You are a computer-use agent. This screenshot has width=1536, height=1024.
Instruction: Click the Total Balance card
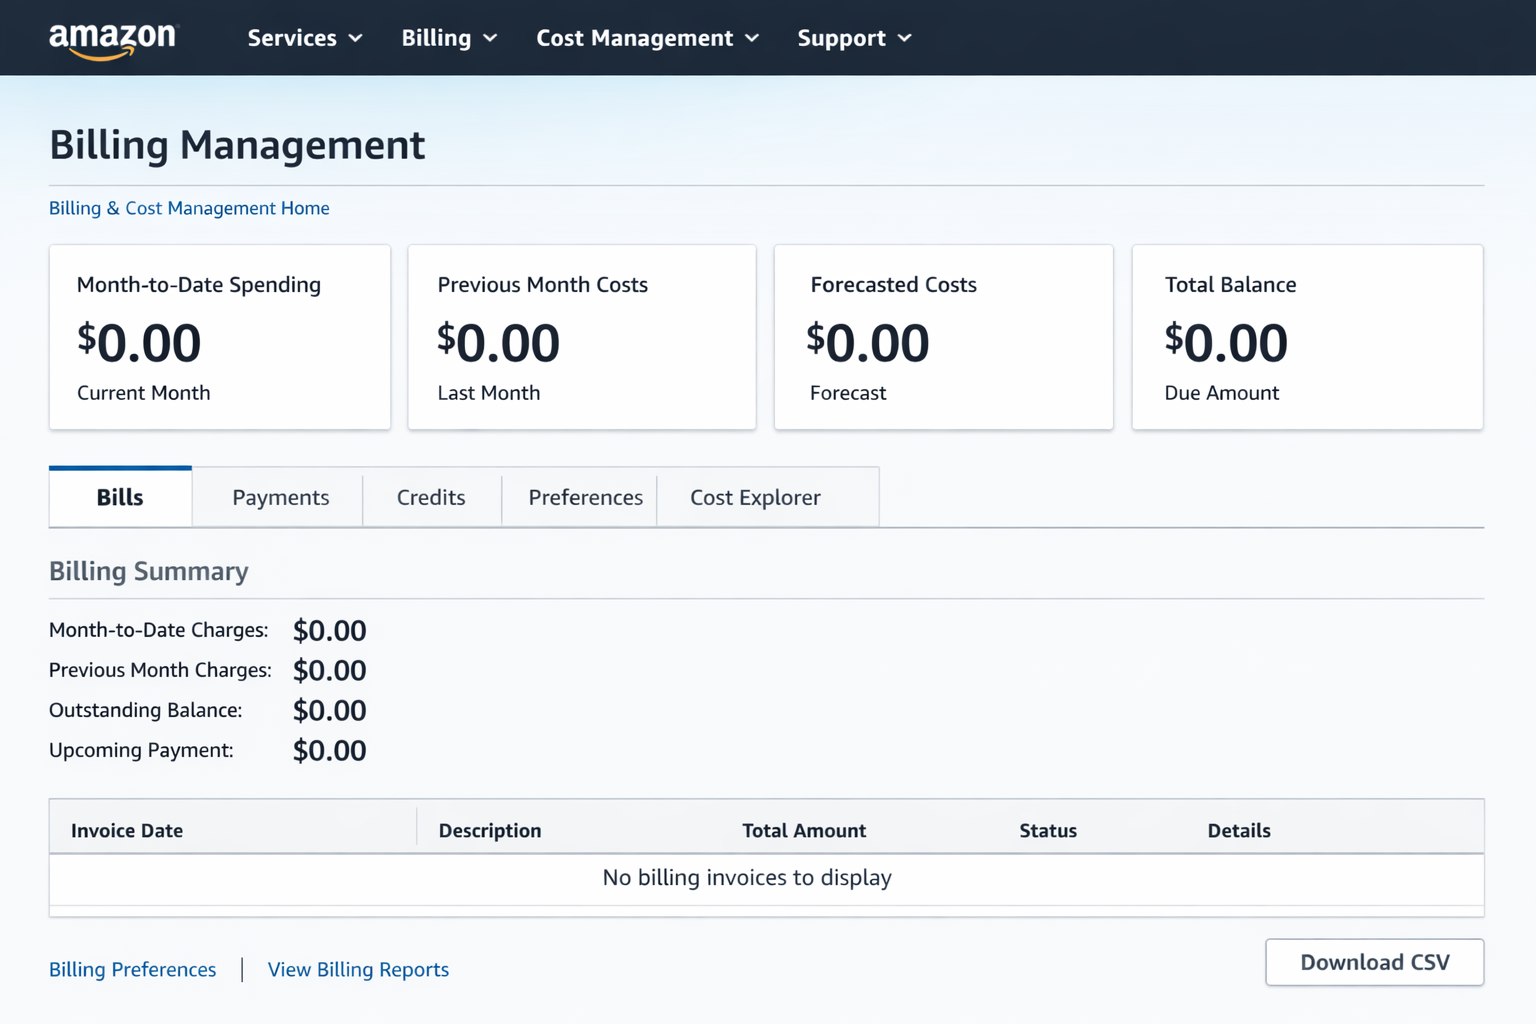(x=1306, y=337)
